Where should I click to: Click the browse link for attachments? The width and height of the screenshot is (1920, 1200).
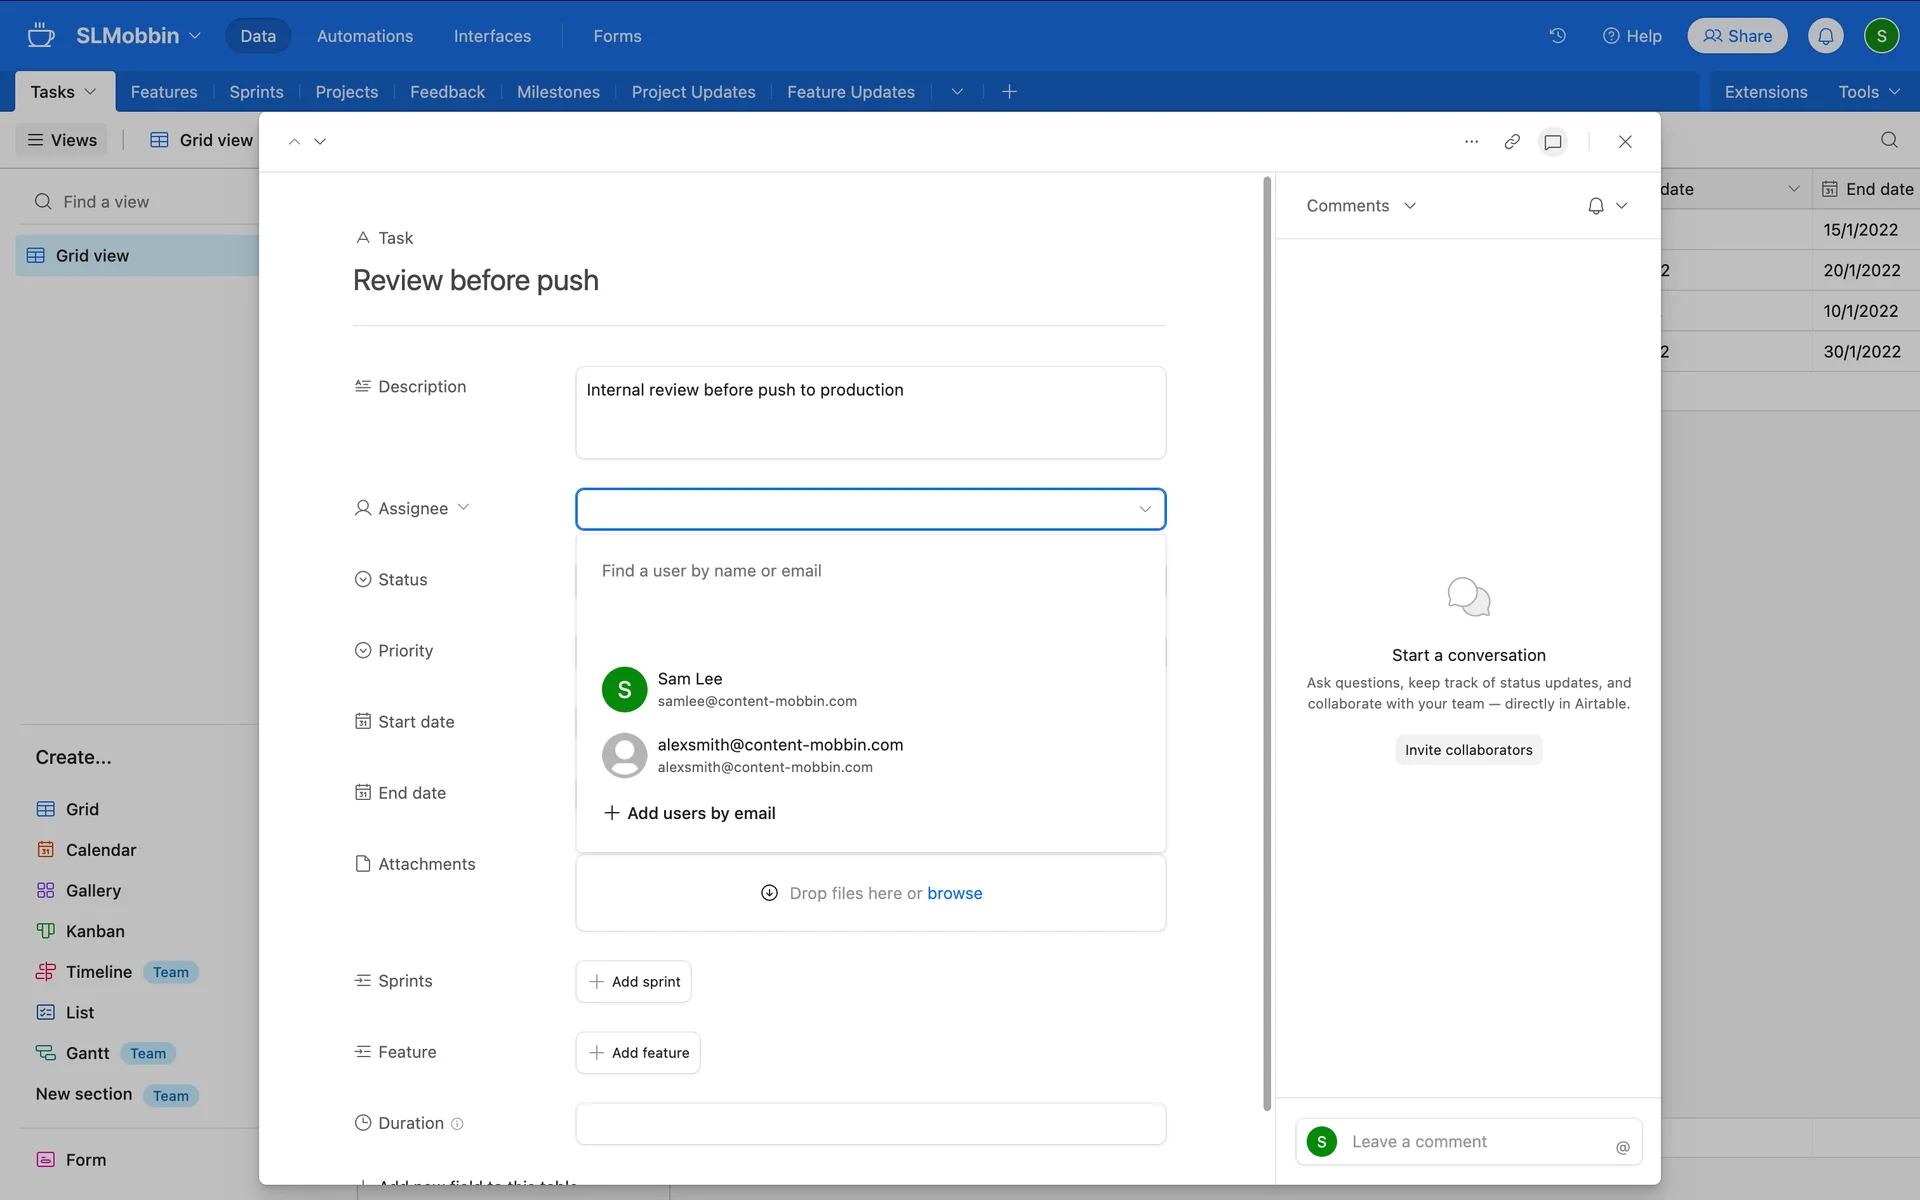(x=954, y=893)
